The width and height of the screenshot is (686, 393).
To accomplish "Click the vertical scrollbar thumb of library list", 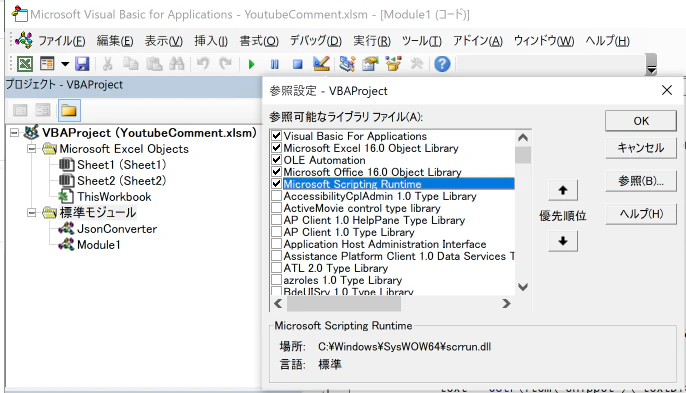I will coord(523,155).
